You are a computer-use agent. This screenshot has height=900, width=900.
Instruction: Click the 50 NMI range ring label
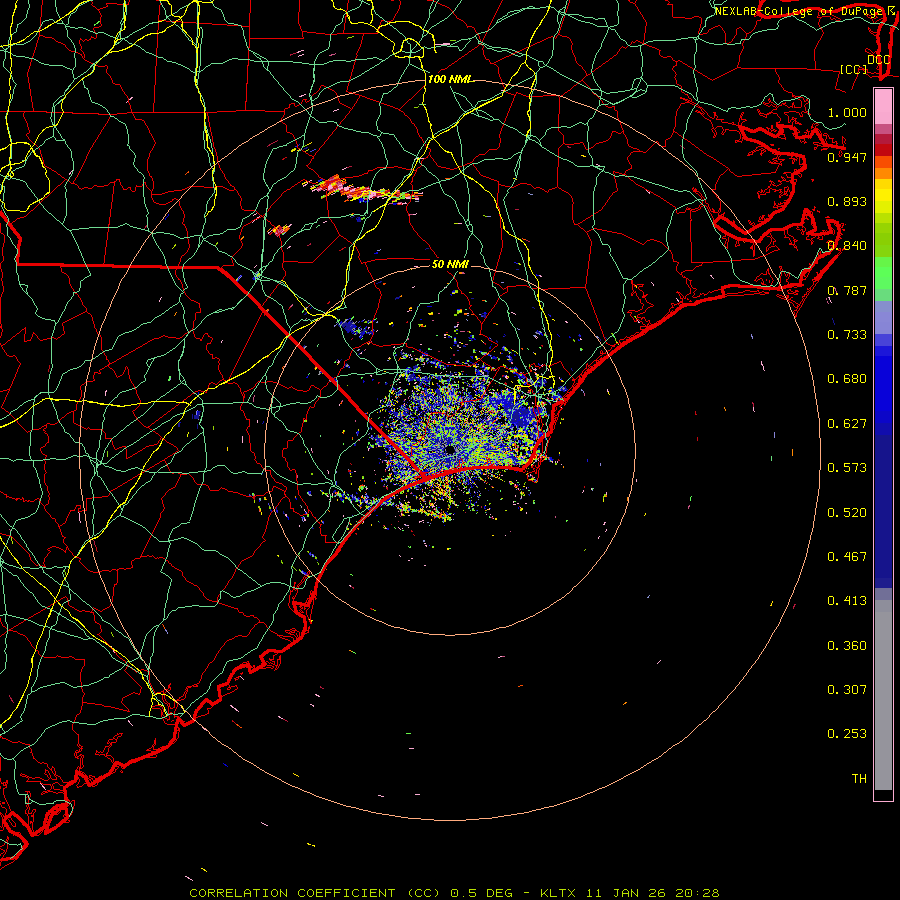pyautogui.click(x=450, y=264)
